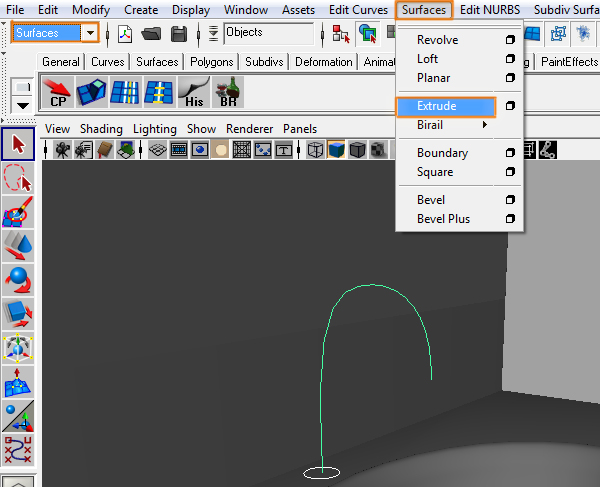600x487 pixels.
Task: Save the scene with floppy disk icon
Action: 179,34
